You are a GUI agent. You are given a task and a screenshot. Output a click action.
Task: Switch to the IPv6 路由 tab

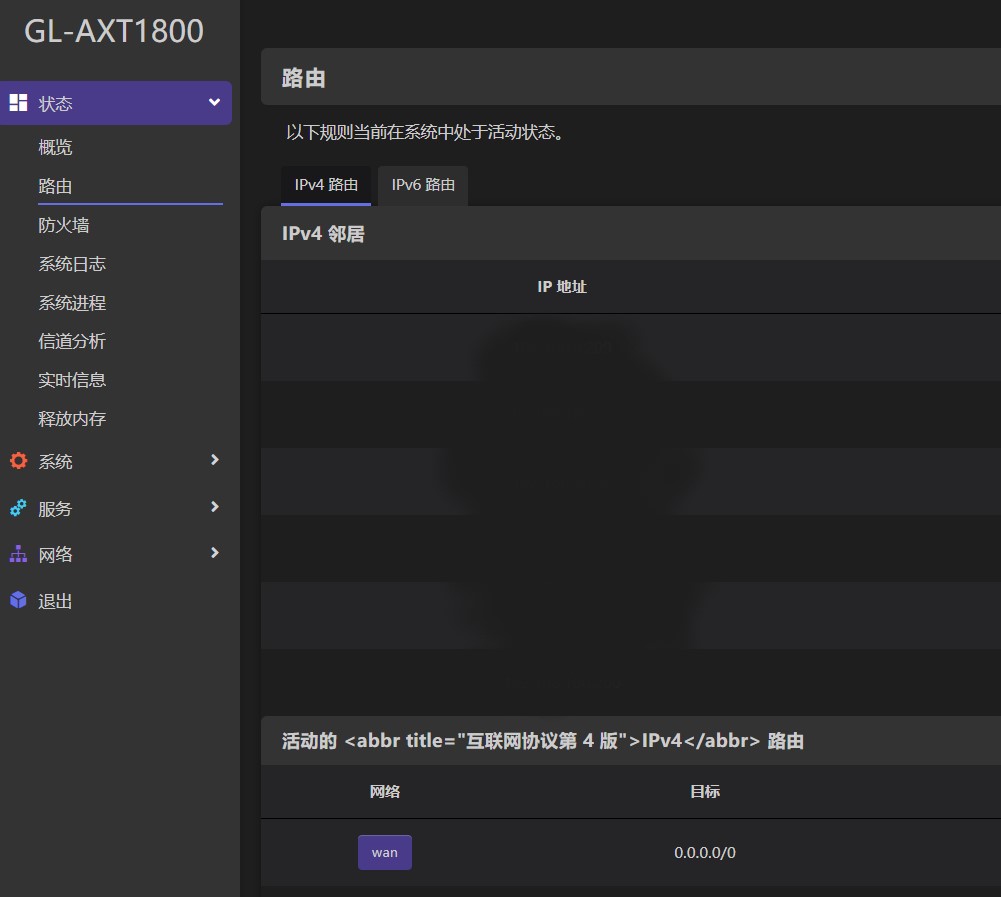423,185
